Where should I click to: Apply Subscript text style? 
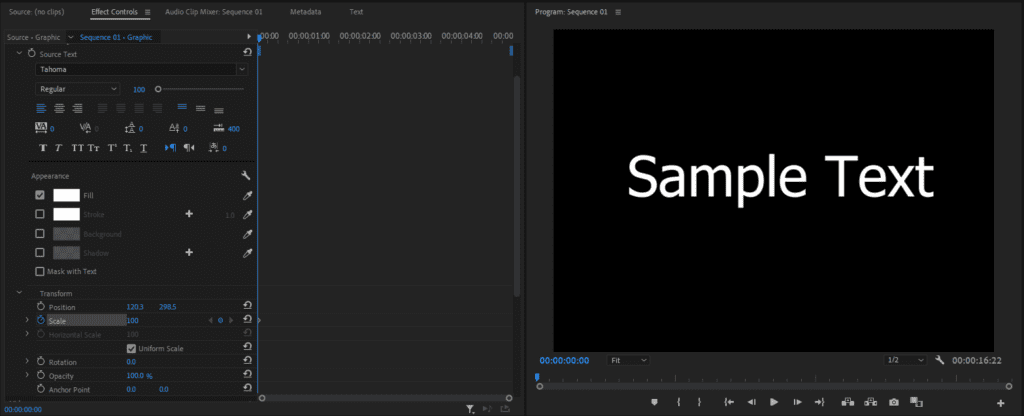129,148
